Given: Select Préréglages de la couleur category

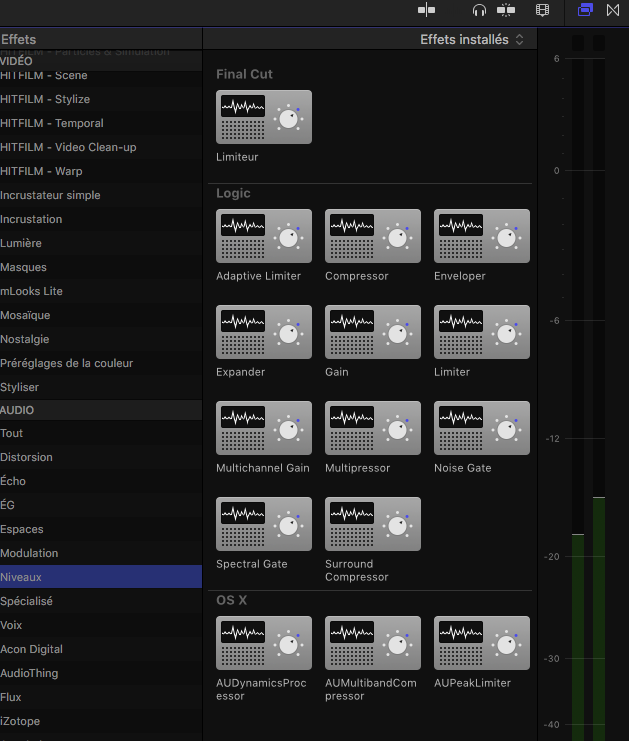Looking at the screenshot, I should coord(101,363).
